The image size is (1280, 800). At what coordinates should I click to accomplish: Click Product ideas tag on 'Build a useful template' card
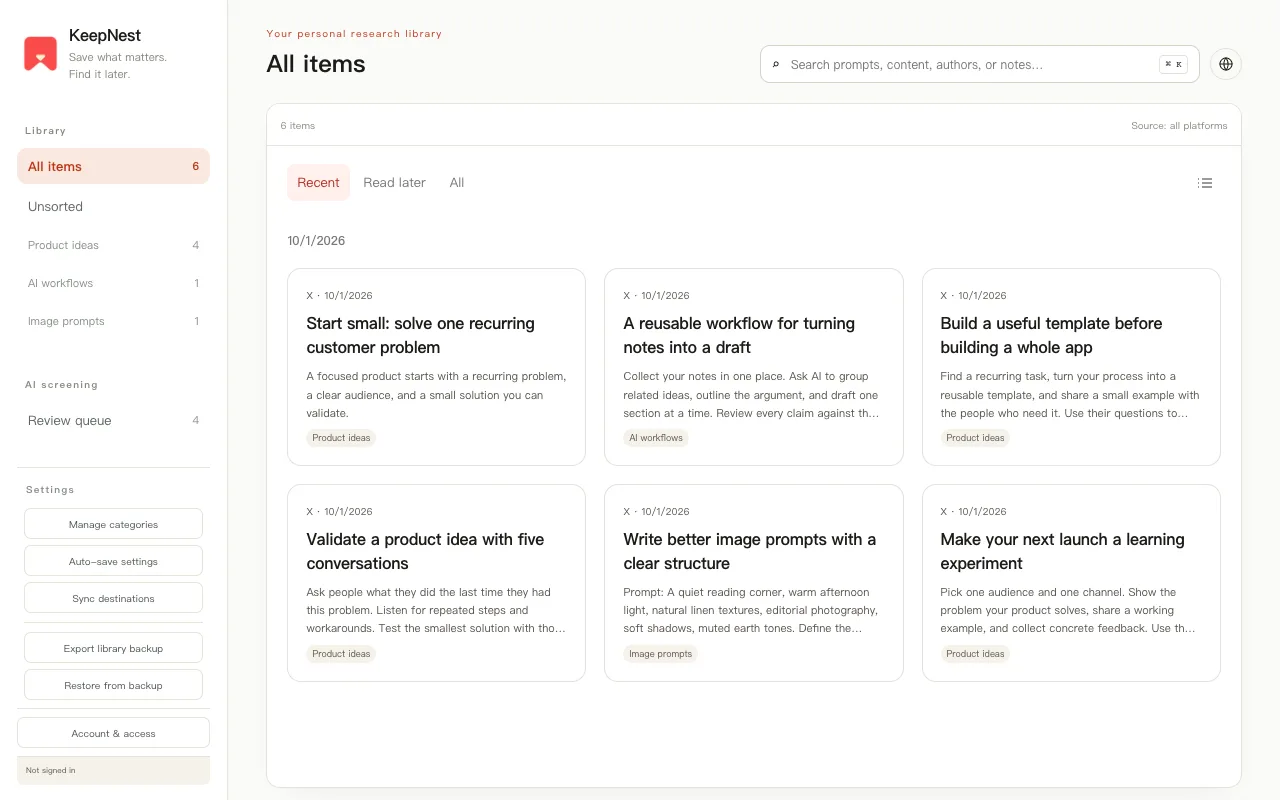(x=975, y=438)
